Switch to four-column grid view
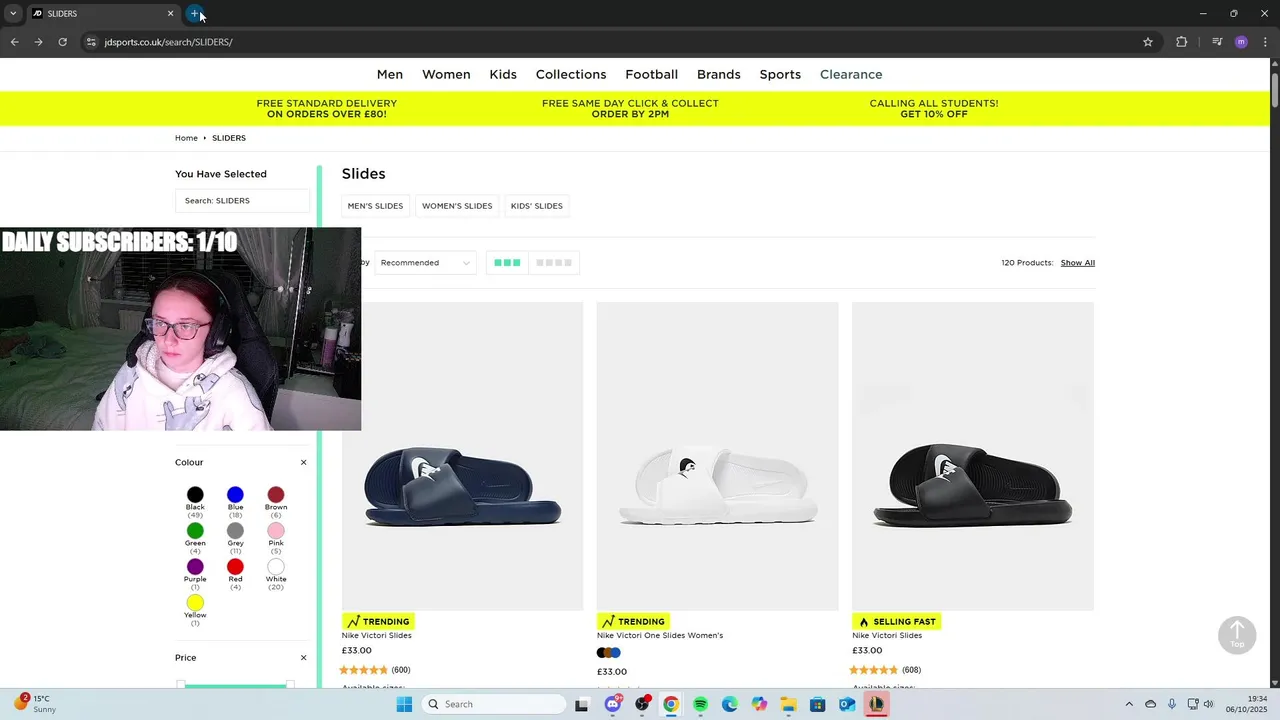 (554, 263)
